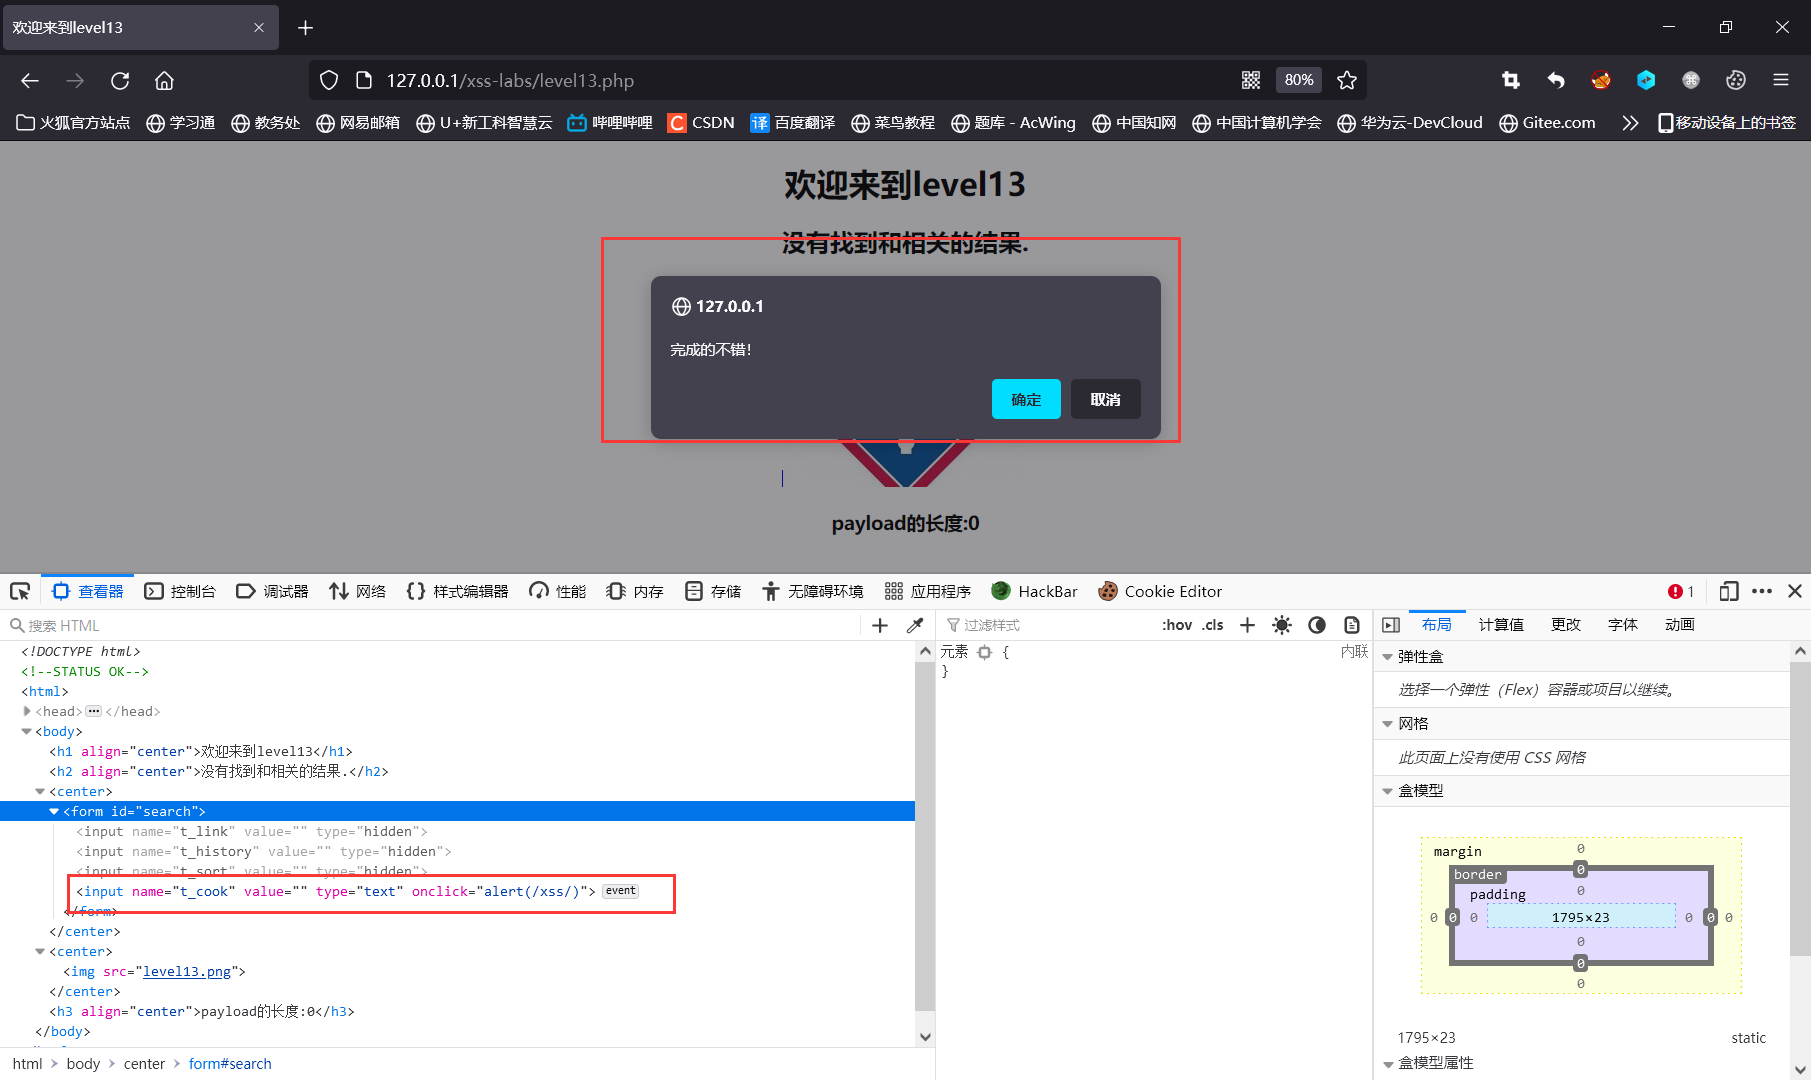Viewport: 1811px width, 1080px height.
Task: Open the level13.png link in the inspector
Action: [x=185, y=971]
